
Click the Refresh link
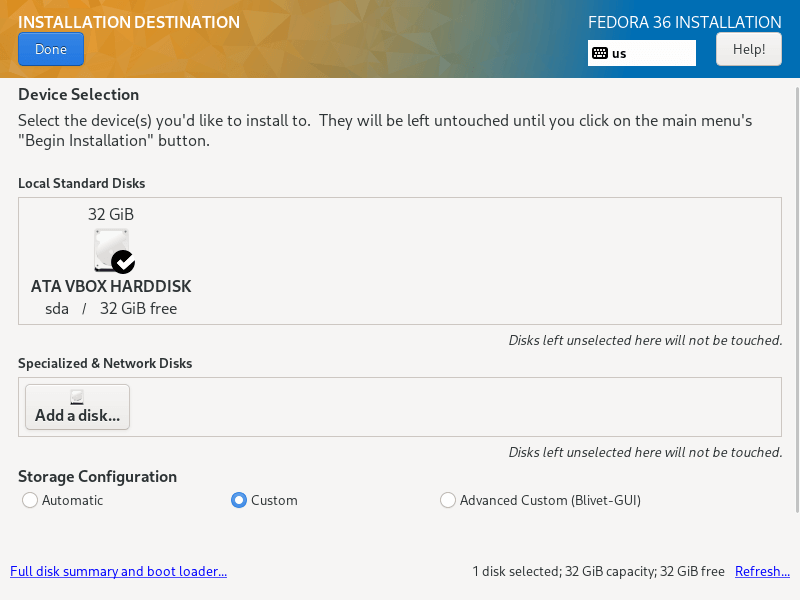[x=761, y=572]
